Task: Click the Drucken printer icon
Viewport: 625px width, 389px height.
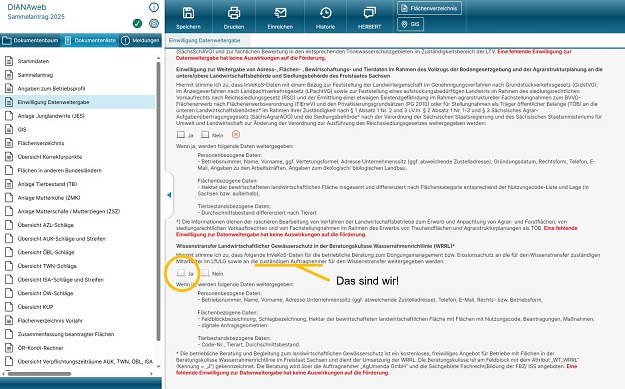Action: (x=234, y=13)
